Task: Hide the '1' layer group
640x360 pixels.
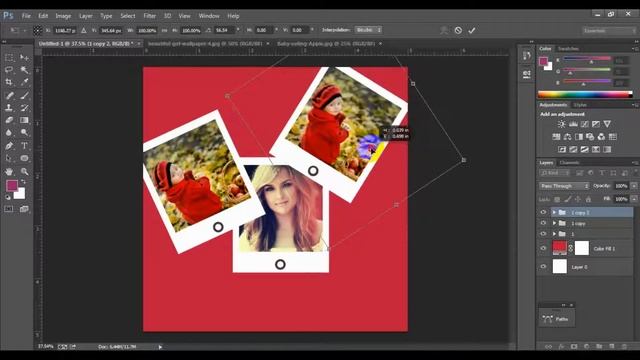Action: [x=543, y=234]
